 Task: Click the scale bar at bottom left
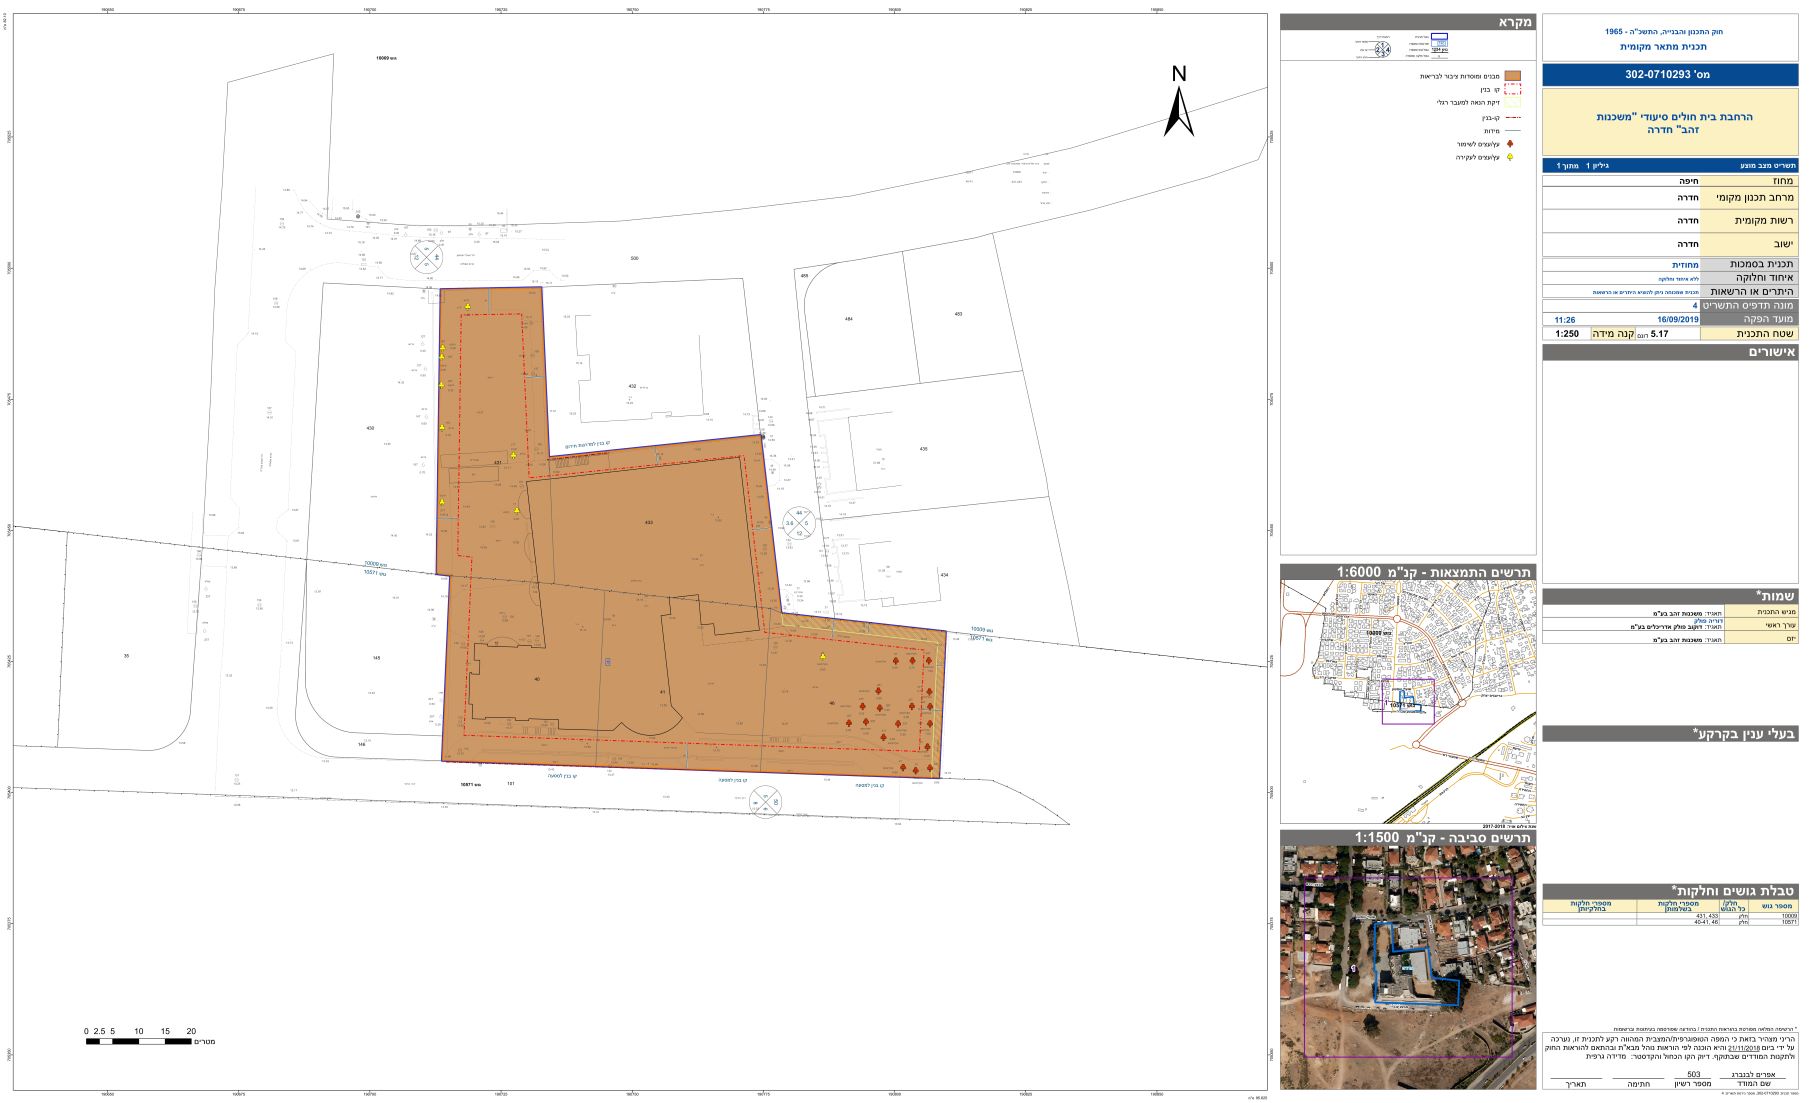[x=139, y=1041]
